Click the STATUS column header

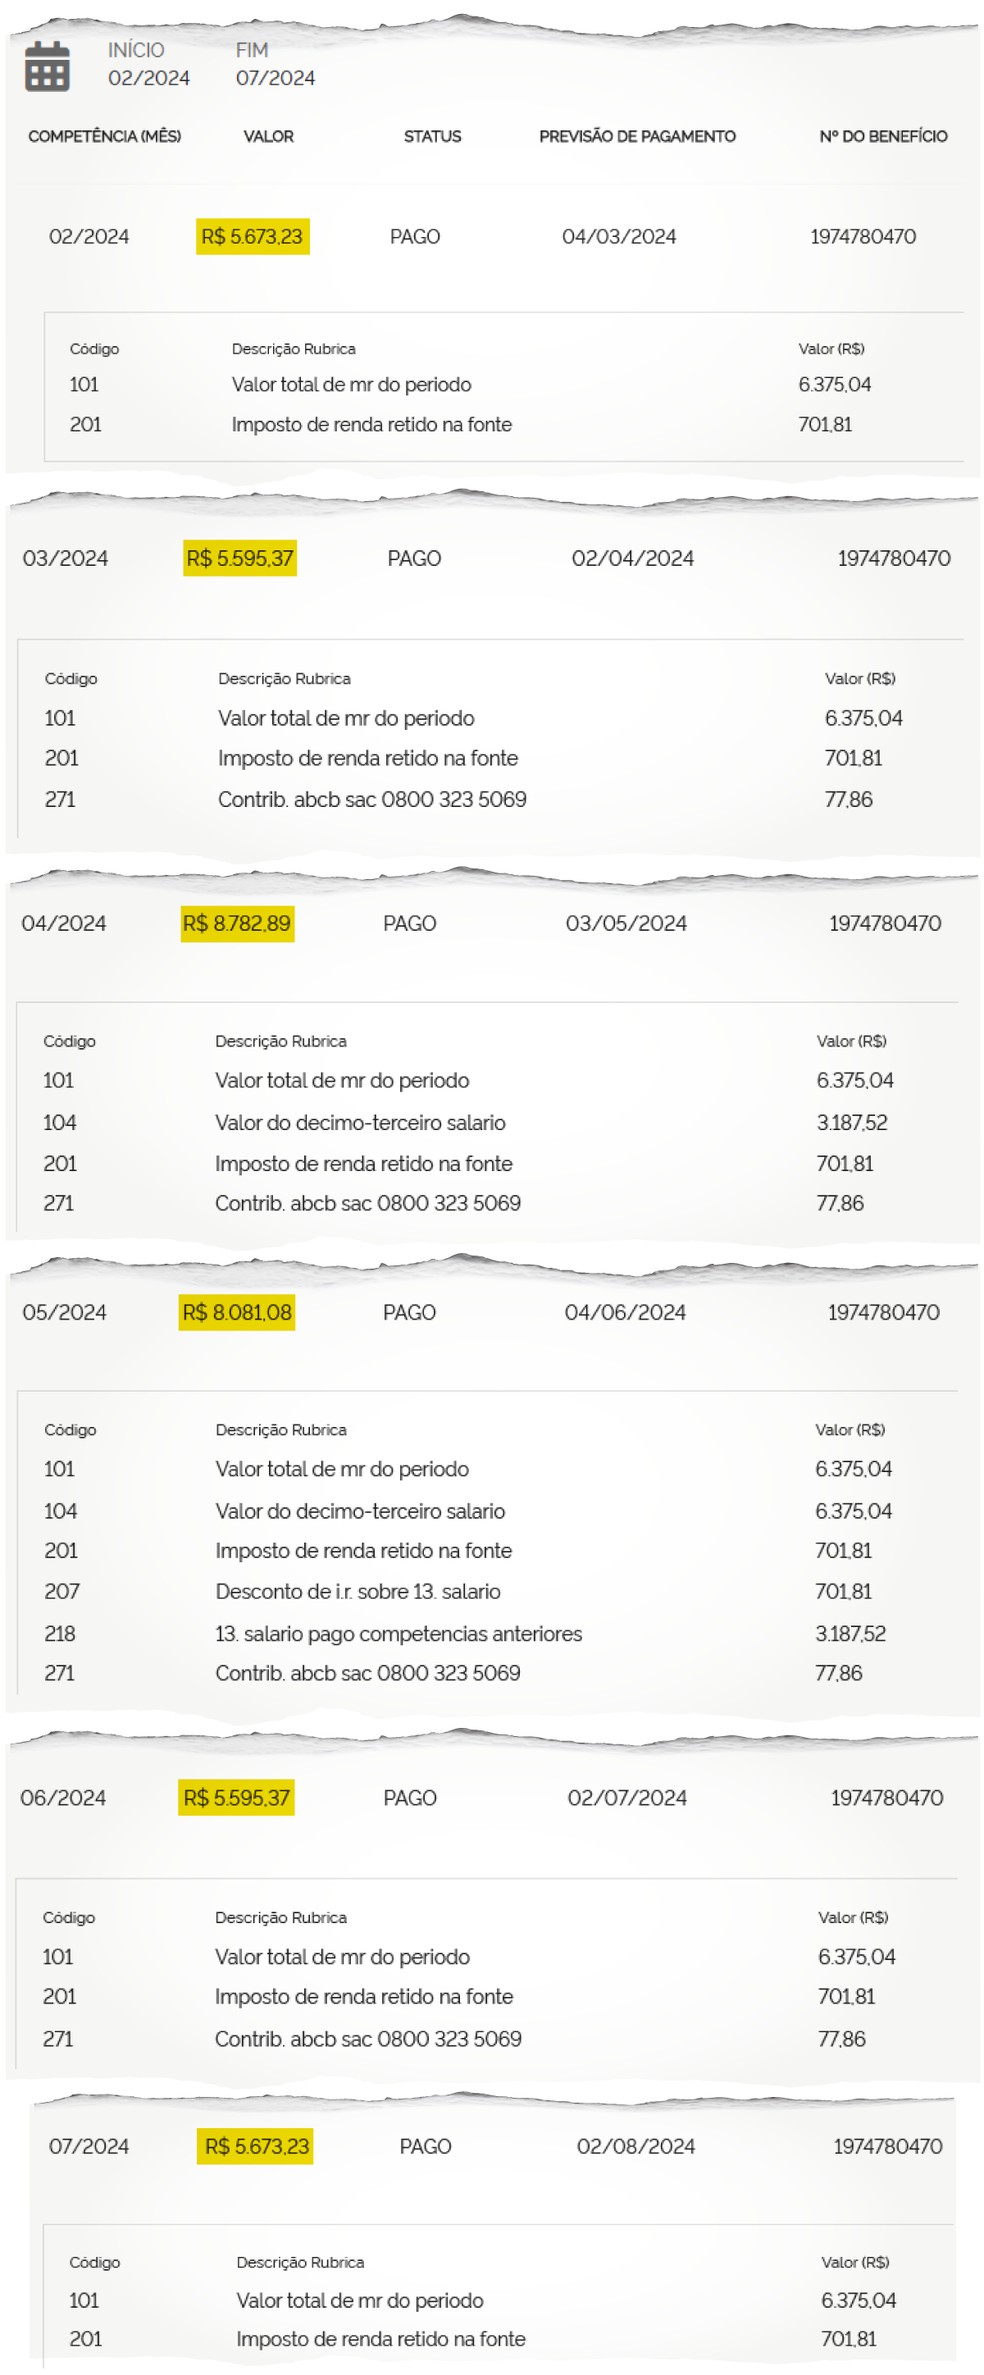click(432, 136)
